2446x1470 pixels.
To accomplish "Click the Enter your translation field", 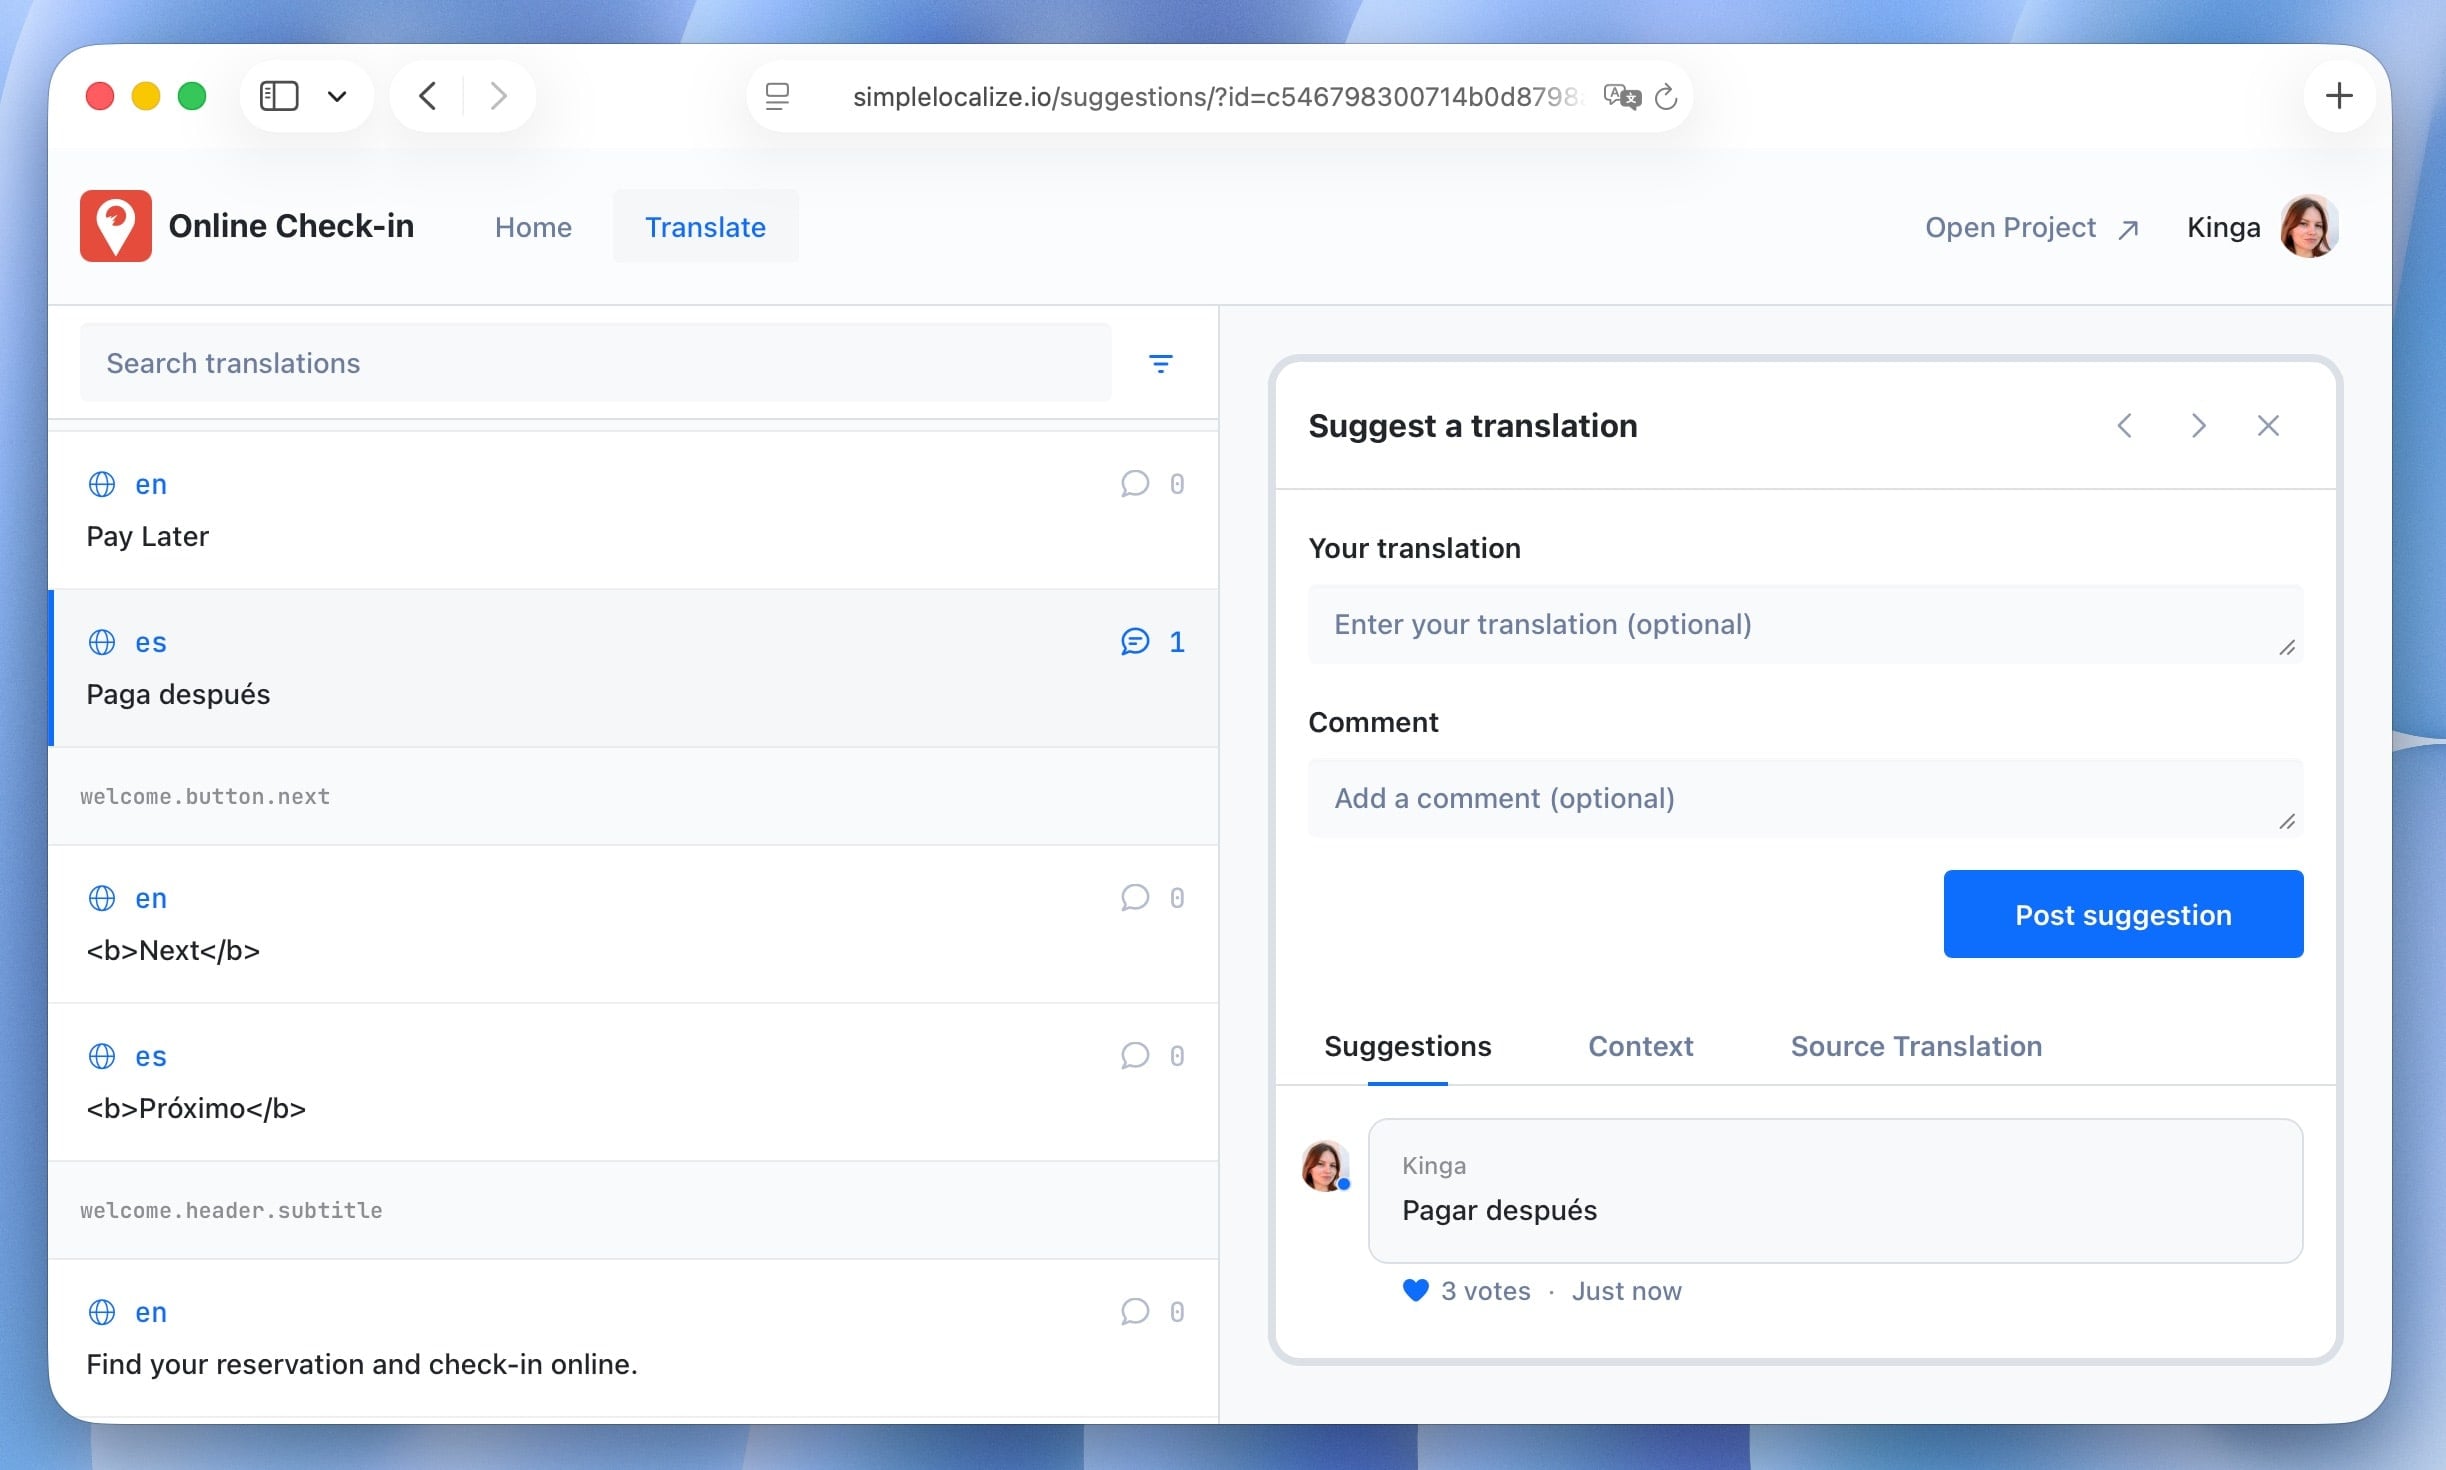I will coord(1804,624).
